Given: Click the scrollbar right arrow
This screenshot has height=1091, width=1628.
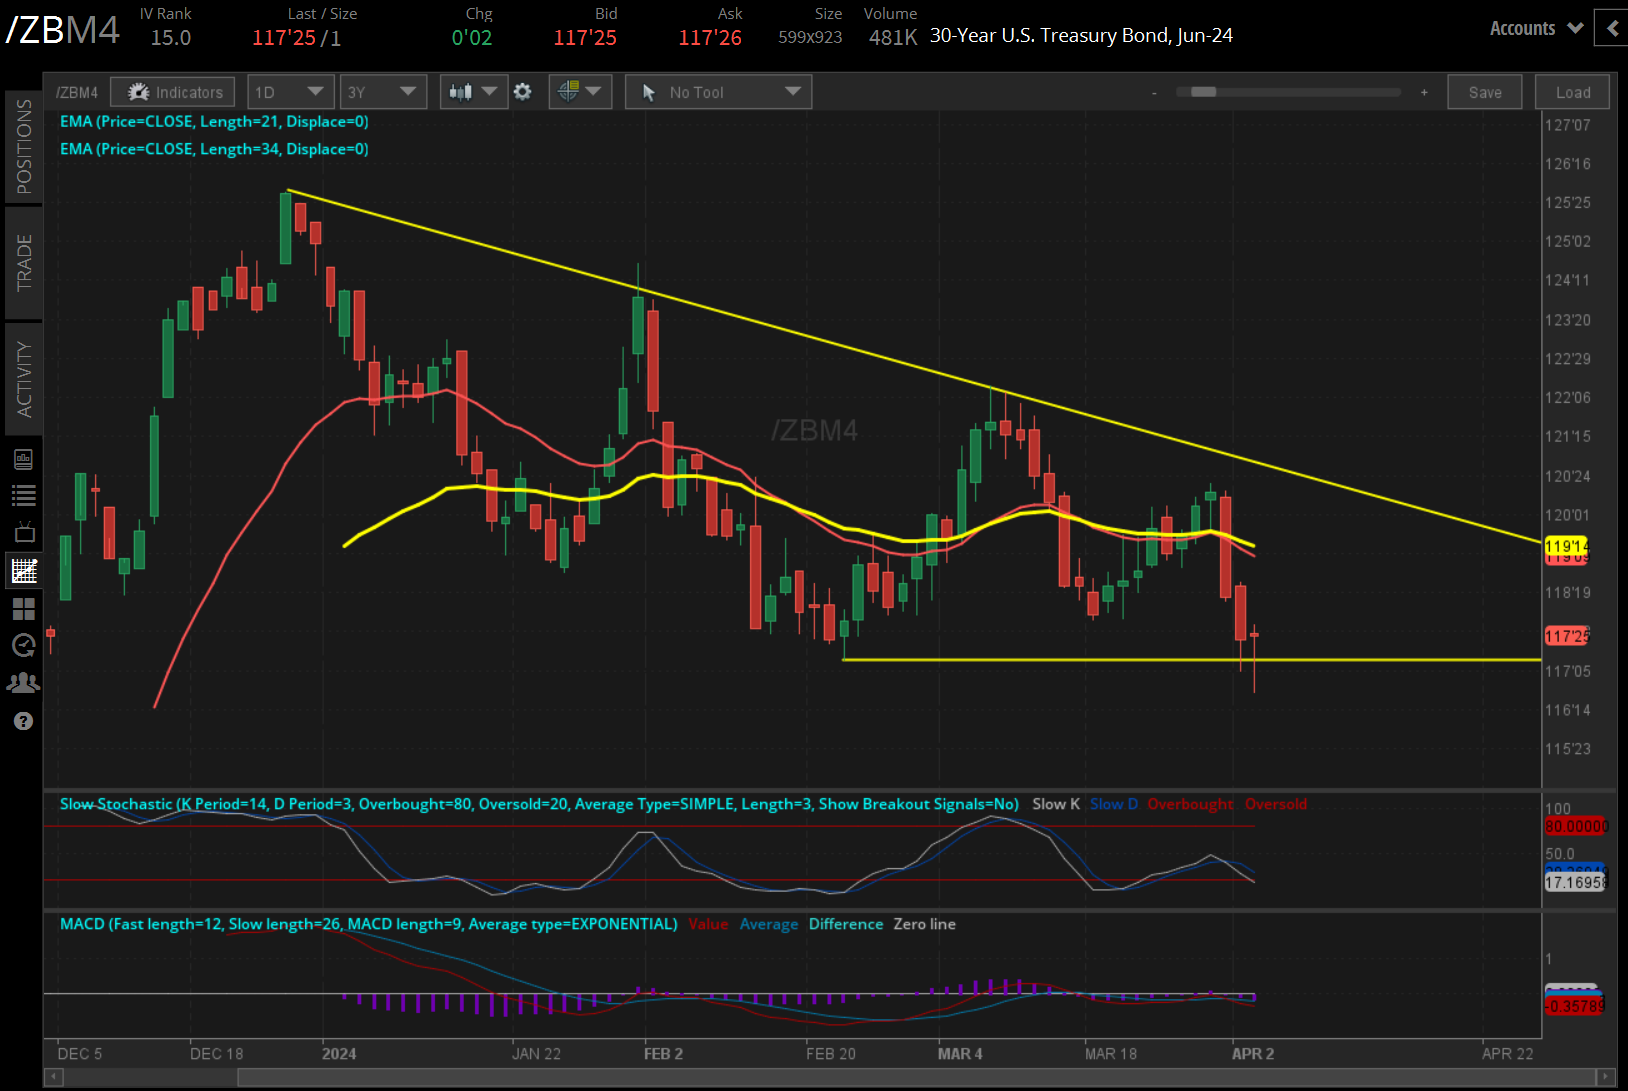Looking at the screenshot, I should (1606, 1077).
